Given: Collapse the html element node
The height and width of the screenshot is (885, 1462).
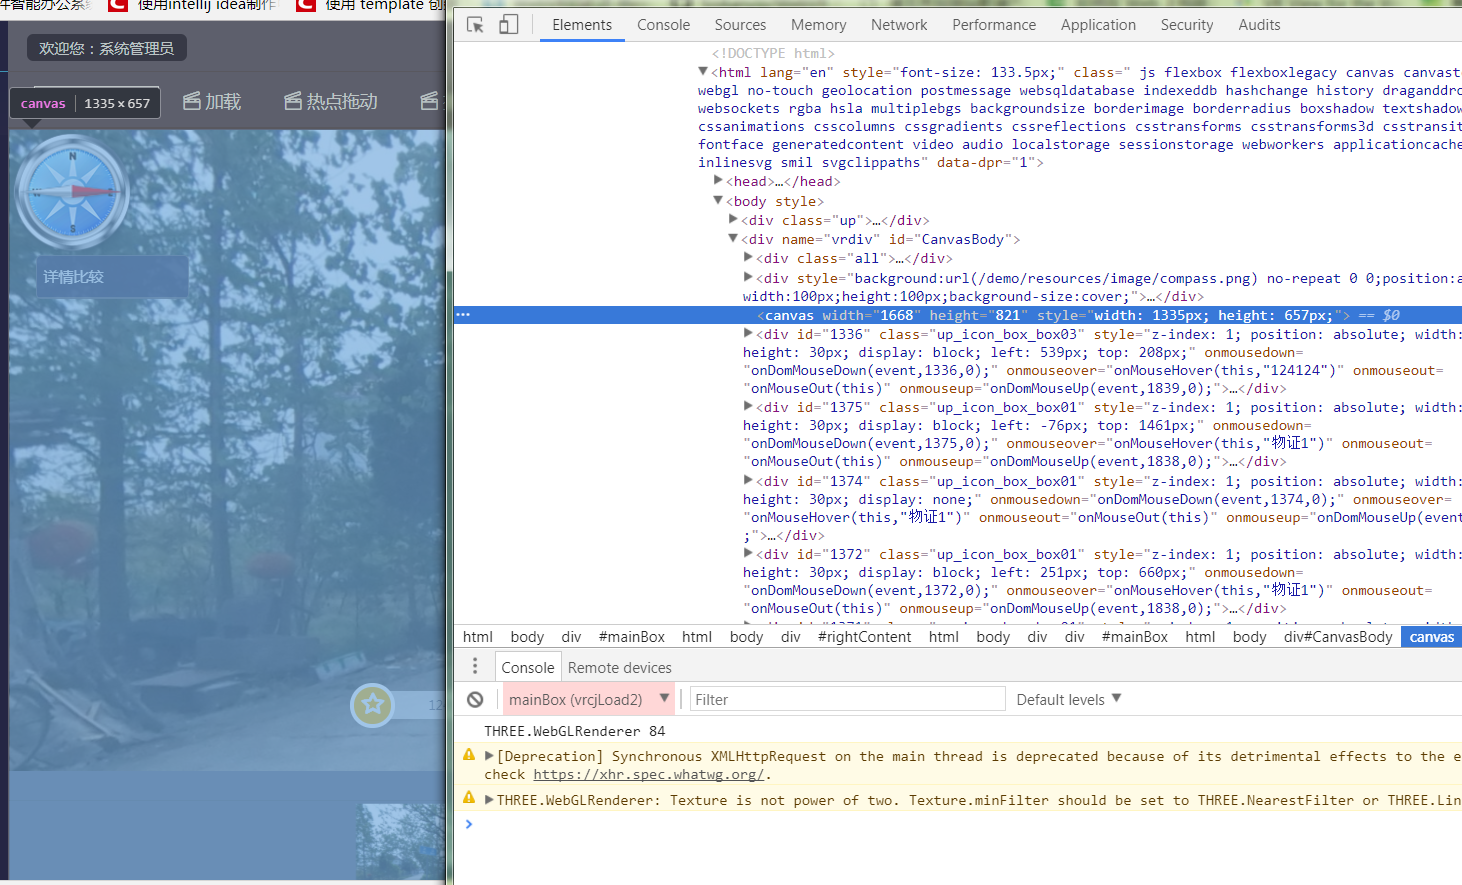Looking at the screenshot, I should coord(703,72).
